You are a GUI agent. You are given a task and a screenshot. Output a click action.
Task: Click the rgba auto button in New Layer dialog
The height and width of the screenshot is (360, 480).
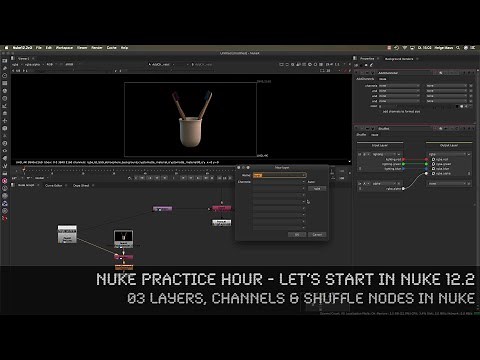point(317,189)
